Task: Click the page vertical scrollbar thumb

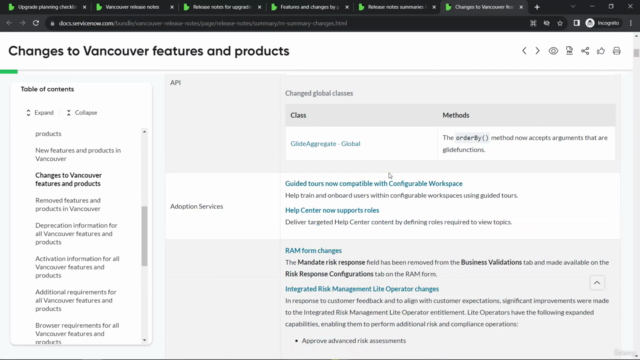Action: pyautogui.click(x=636, y=53)
